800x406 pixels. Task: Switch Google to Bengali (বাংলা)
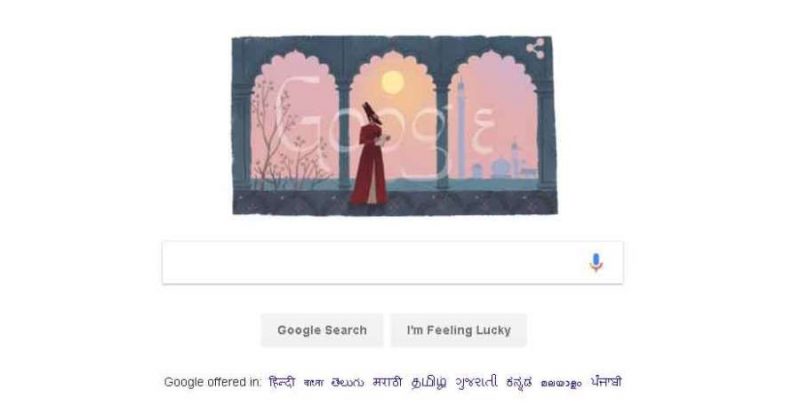[x=313, y=383]
